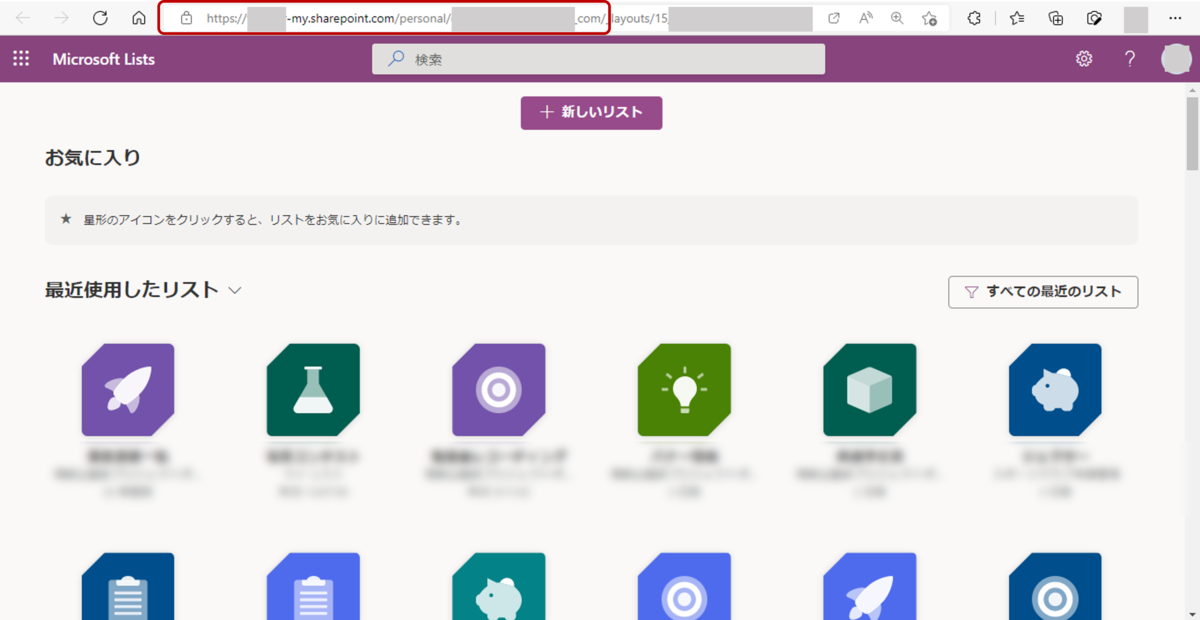
Task: Open page in app icon
Action: [834, 18]
